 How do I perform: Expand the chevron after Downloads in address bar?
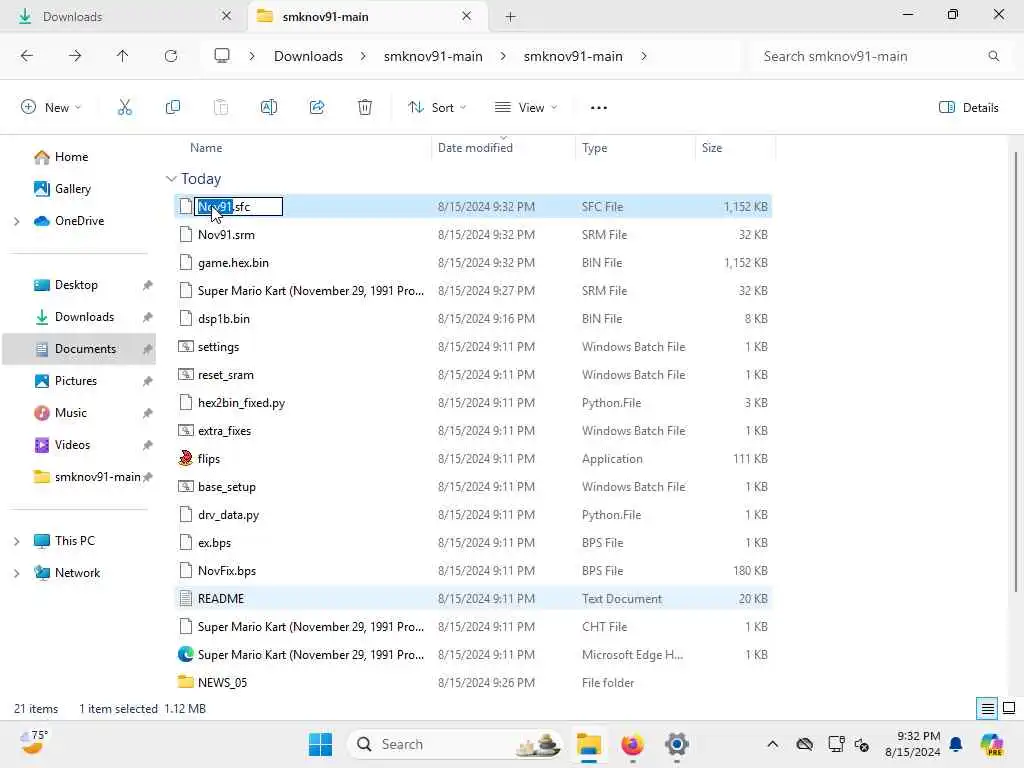(x=363, y=56)
